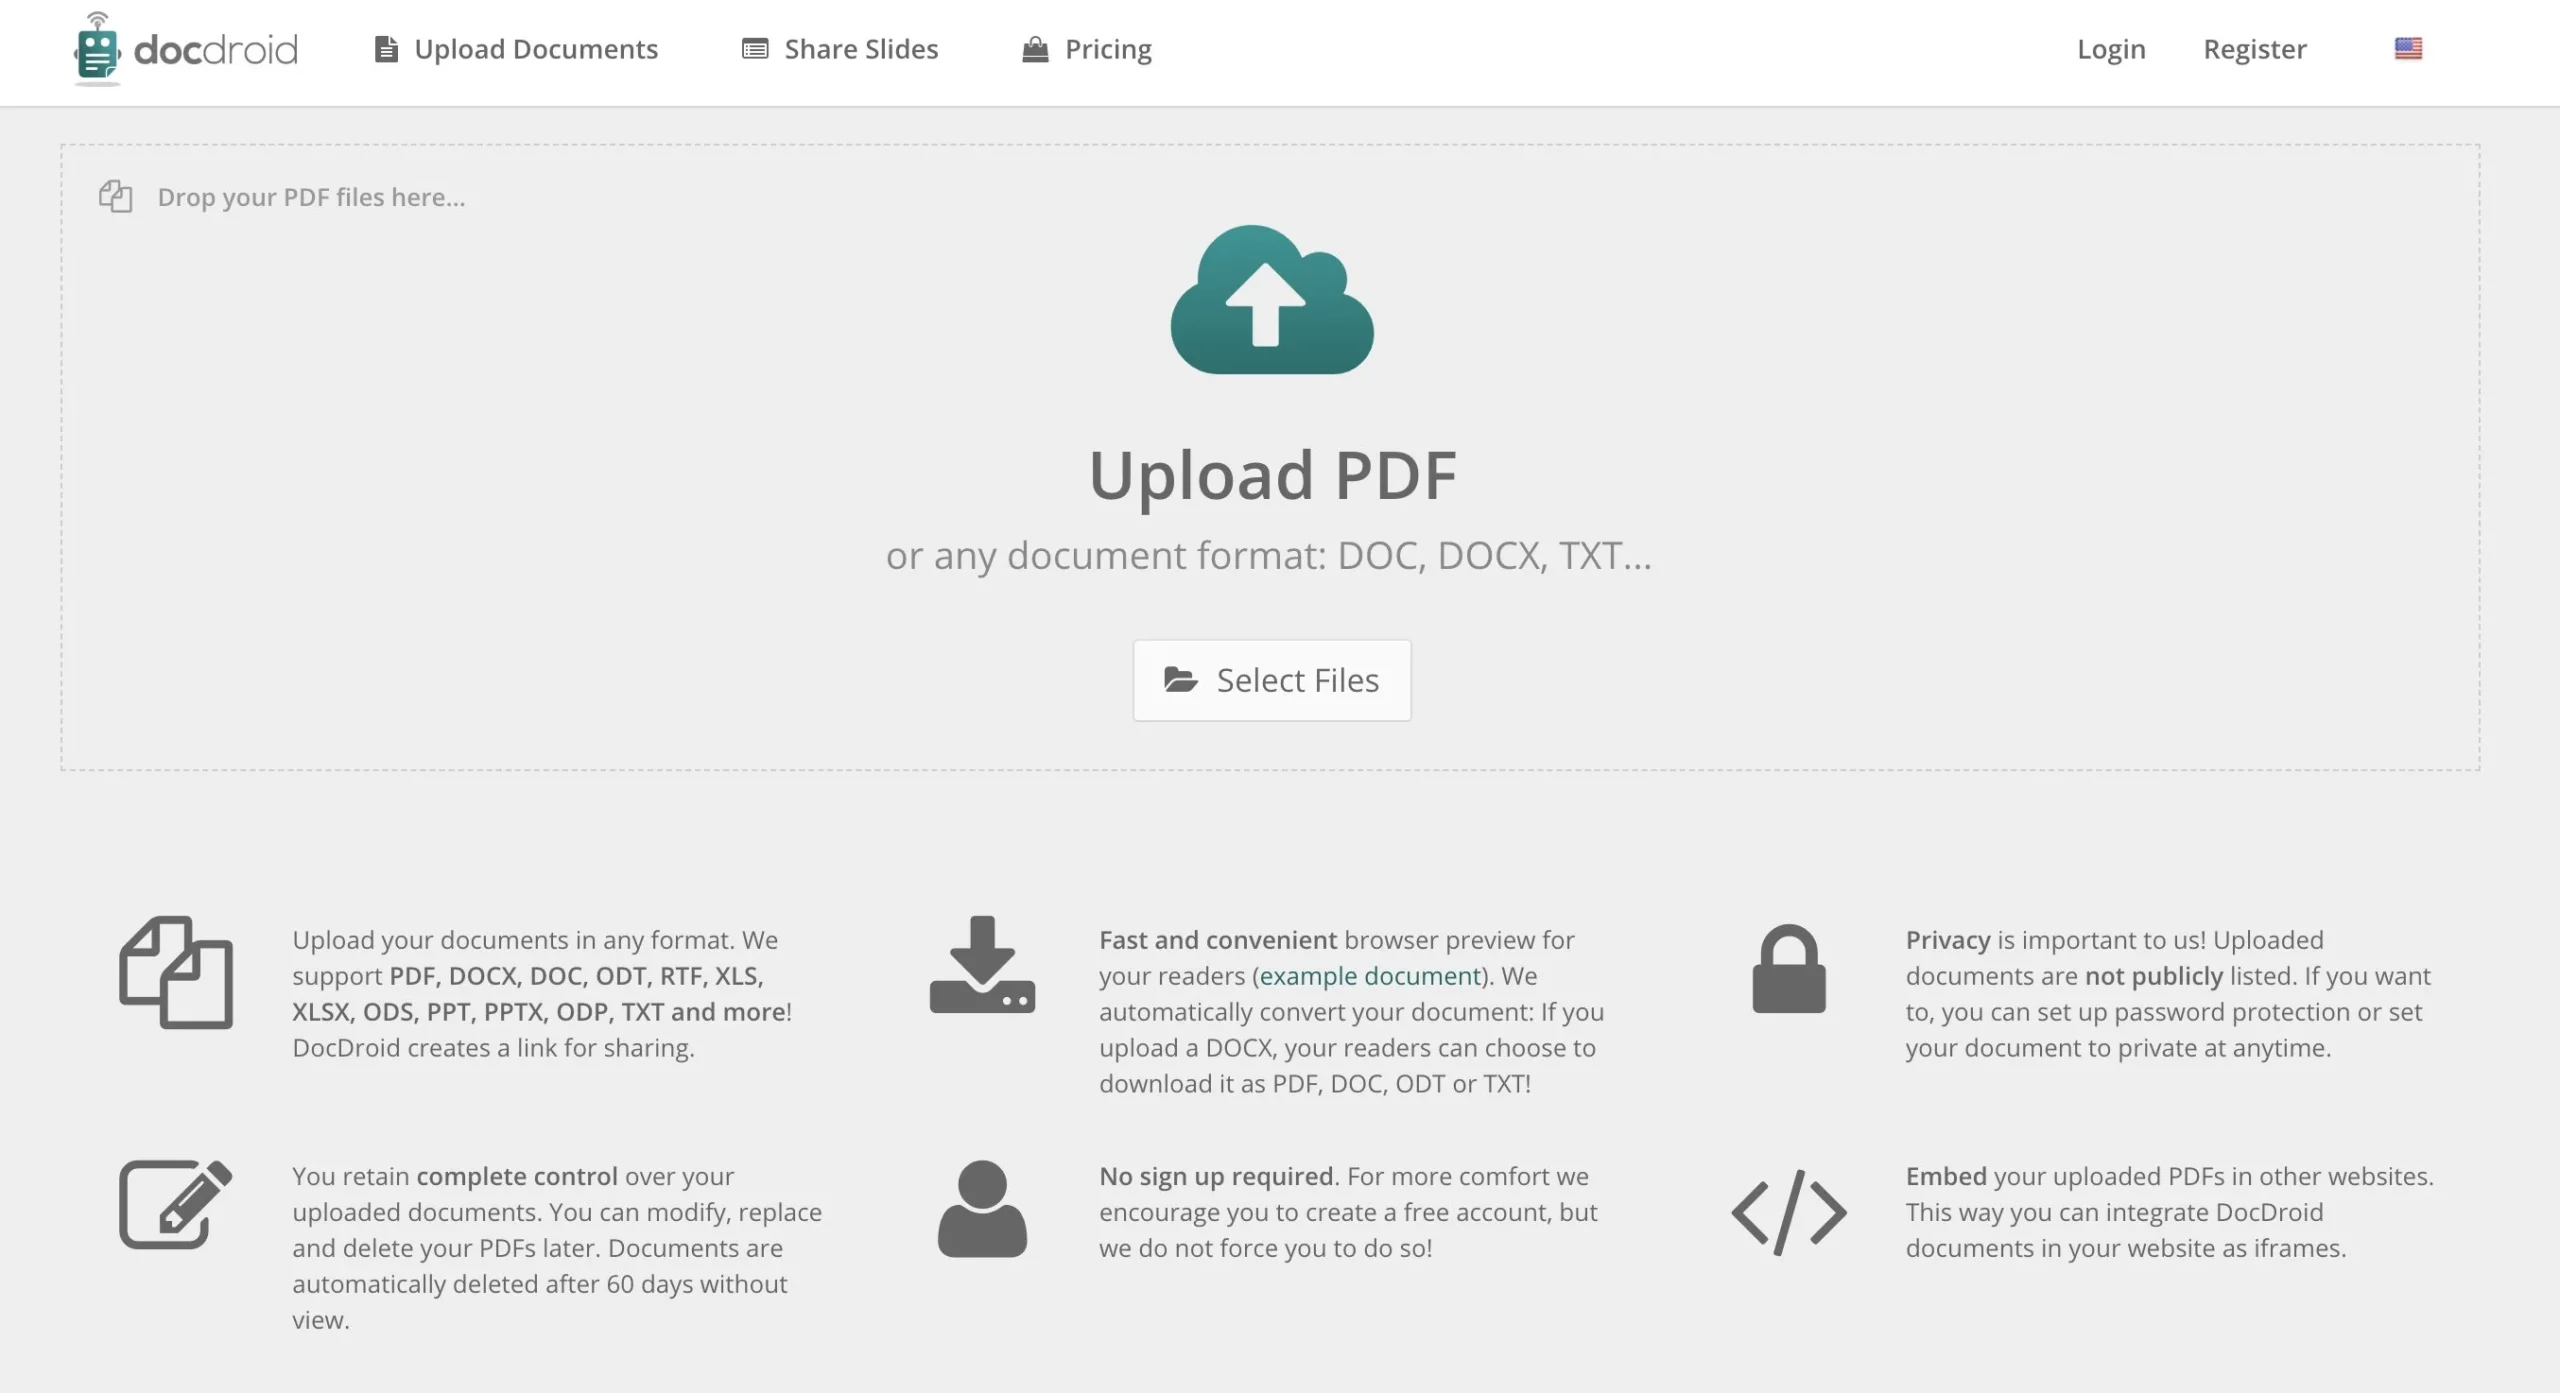Open the Upload Documents menu item
This screenshot has width=2560, height=1393.
click(516, 49)
